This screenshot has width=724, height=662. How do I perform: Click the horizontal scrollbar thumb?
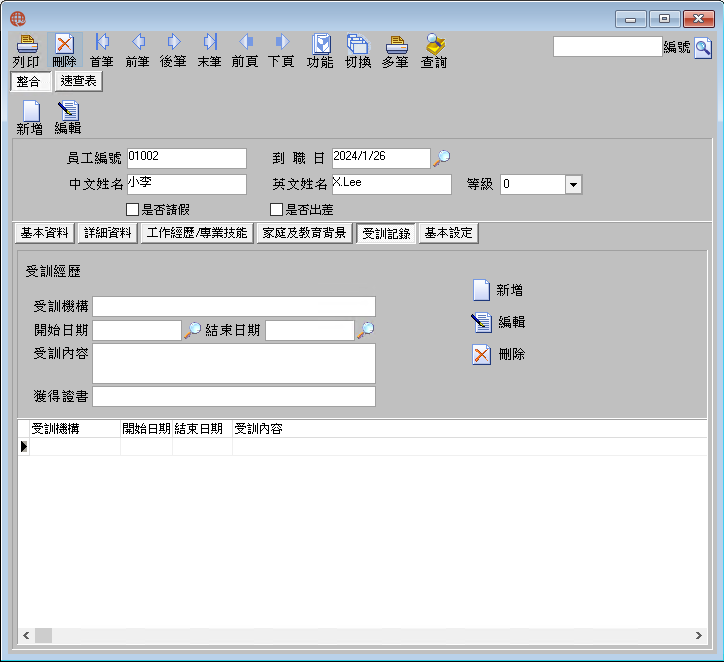43,636
